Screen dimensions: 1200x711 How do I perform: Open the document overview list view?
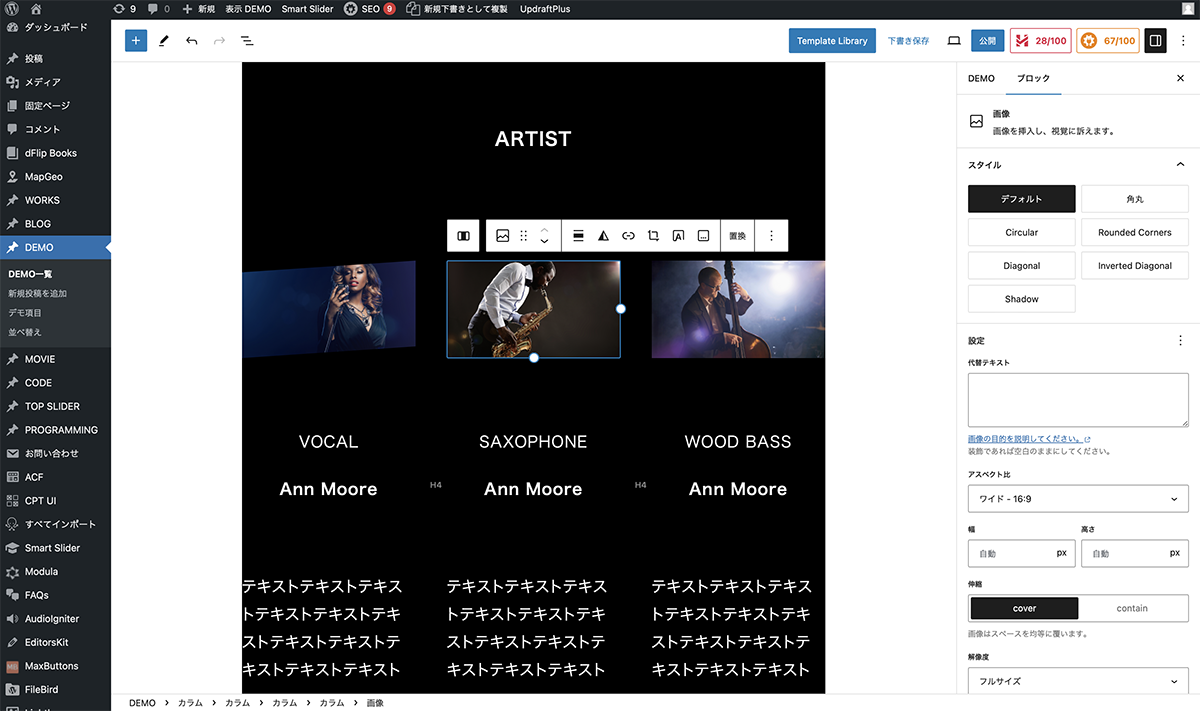pos(247,41)
